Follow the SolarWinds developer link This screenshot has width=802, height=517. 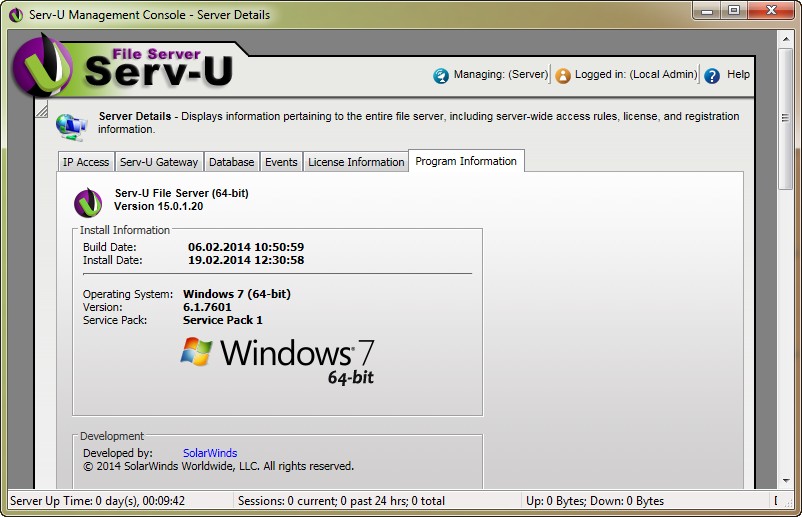[x=210, y=453]
